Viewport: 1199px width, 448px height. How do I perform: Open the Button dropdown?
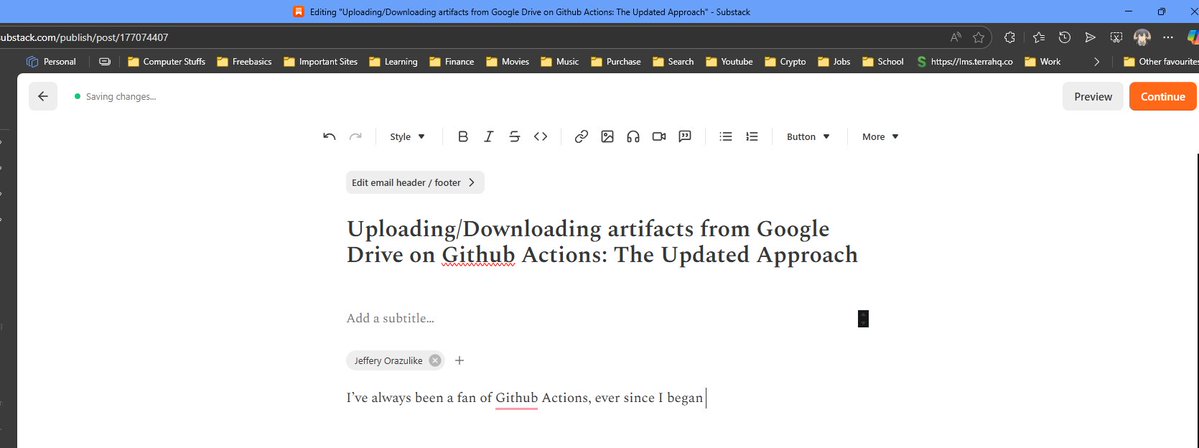pos(808,137)
